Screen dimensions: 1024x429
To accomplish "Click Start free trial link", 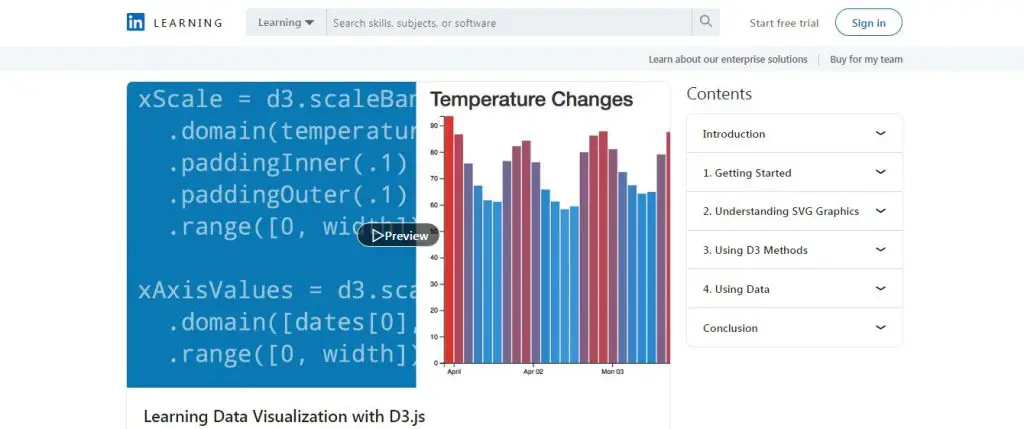I will pyautogui.click(x=784, y=23).
